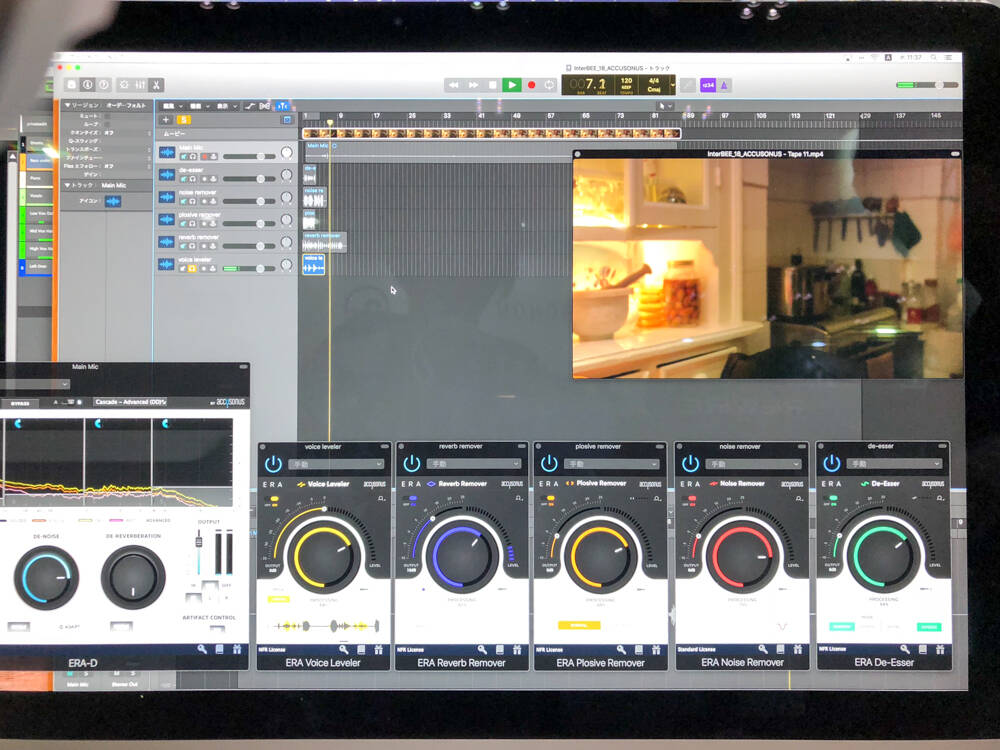This screenshot has height=750, width=1000.
Task: Open the Editors scissors button
Action: click(x=156, y=84)
